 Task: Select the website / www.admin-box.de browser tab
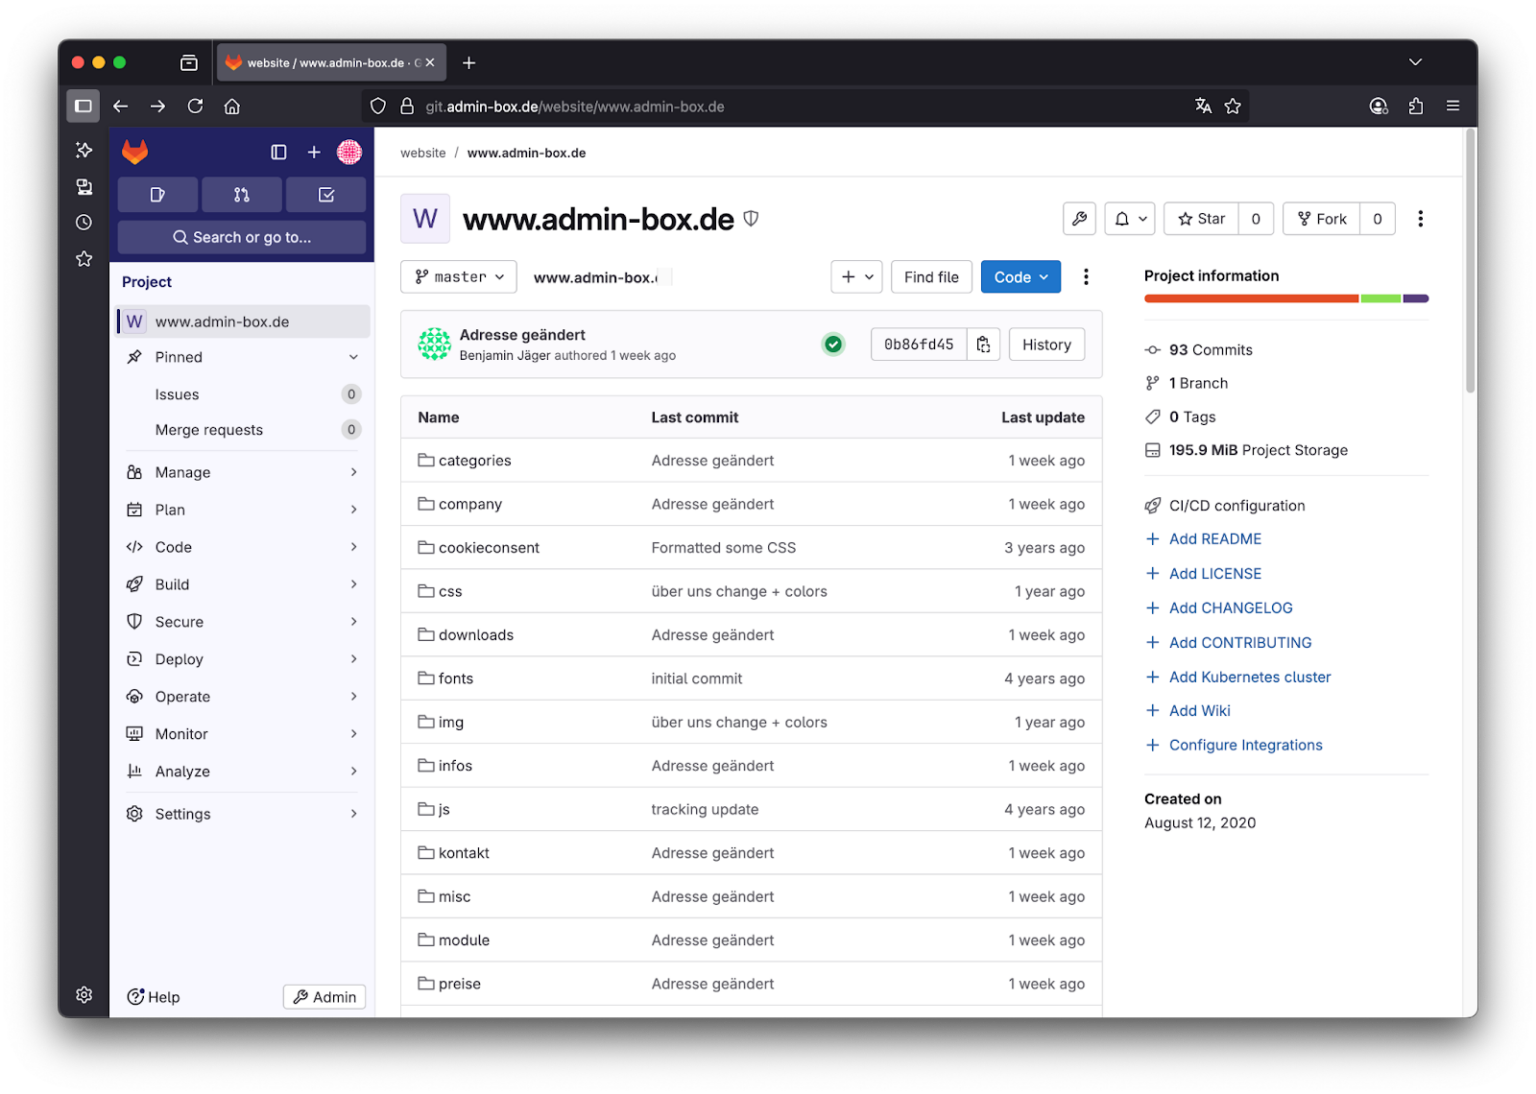point(331,62)
